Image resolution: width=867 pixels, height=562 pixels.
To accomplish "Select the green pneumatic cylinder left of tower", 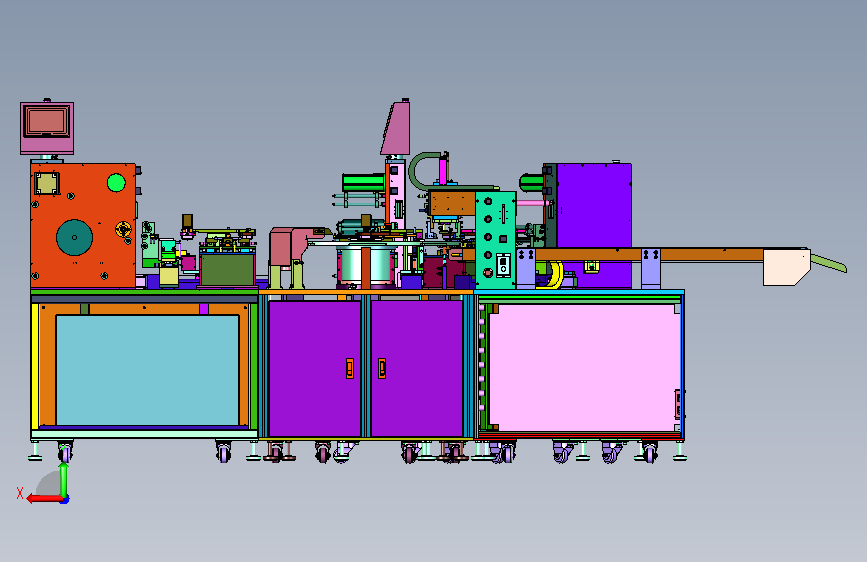I will pos(363,183).
